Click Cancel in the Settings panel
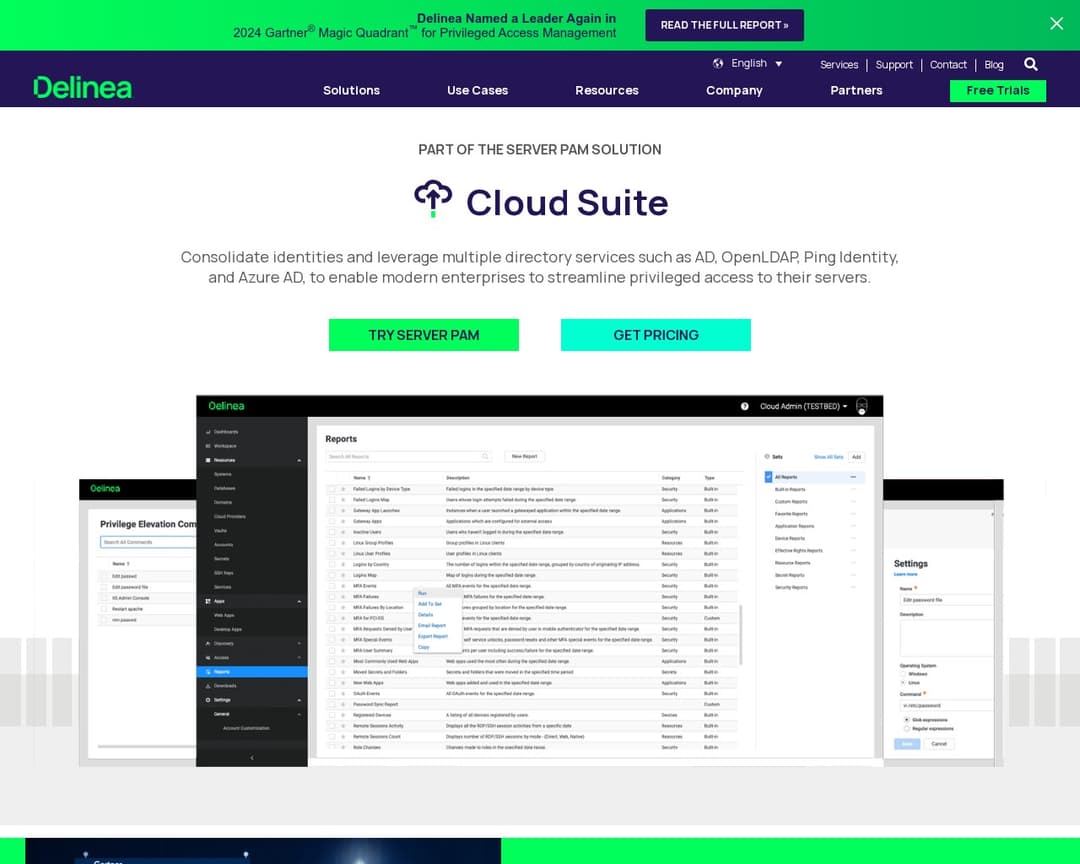The height and width of the screenshot is (864, 1080). 939,744
